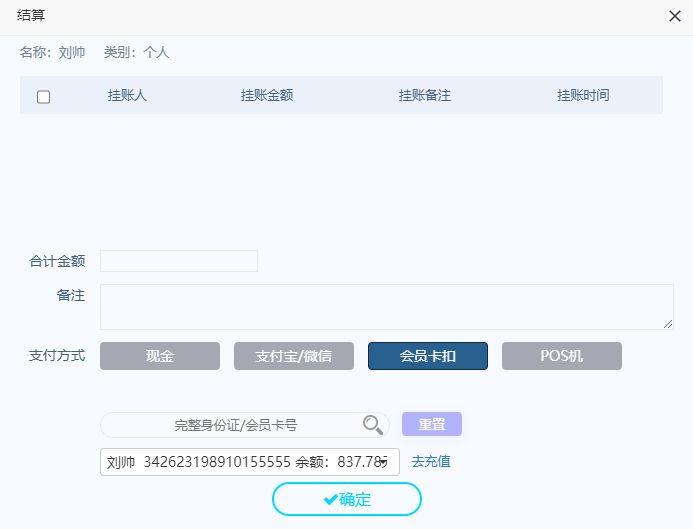Choose 现金 as the payment method
This screenshot has height=529, width=693.
pyautogui.click(x=160, y=356)
